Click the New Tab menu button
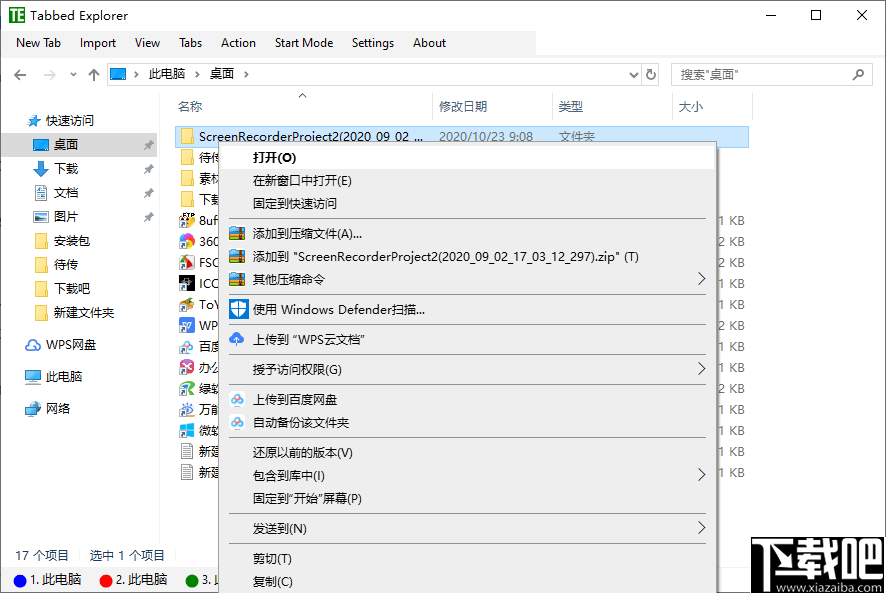The height and width of the screenshot is (593, 886). (x=38, y=43)
